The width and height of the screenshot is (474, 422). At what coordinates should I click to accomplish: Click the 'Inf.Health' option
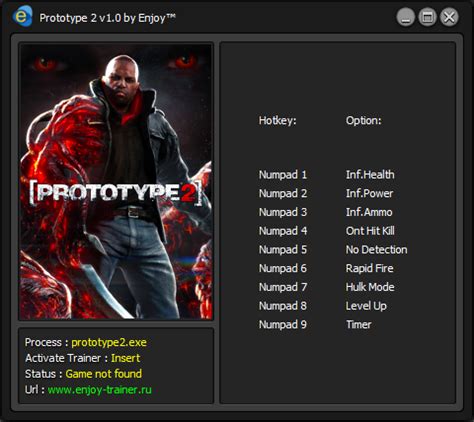pyautogui.click(x=370, y=175)
